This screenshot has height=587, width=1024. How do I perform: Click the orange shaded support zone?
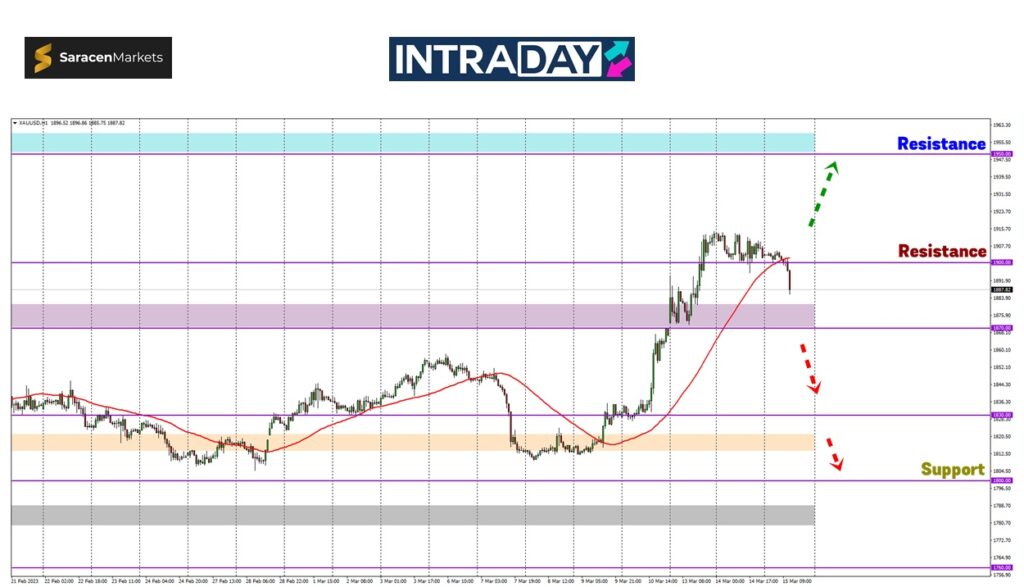[x=412, y=441]
